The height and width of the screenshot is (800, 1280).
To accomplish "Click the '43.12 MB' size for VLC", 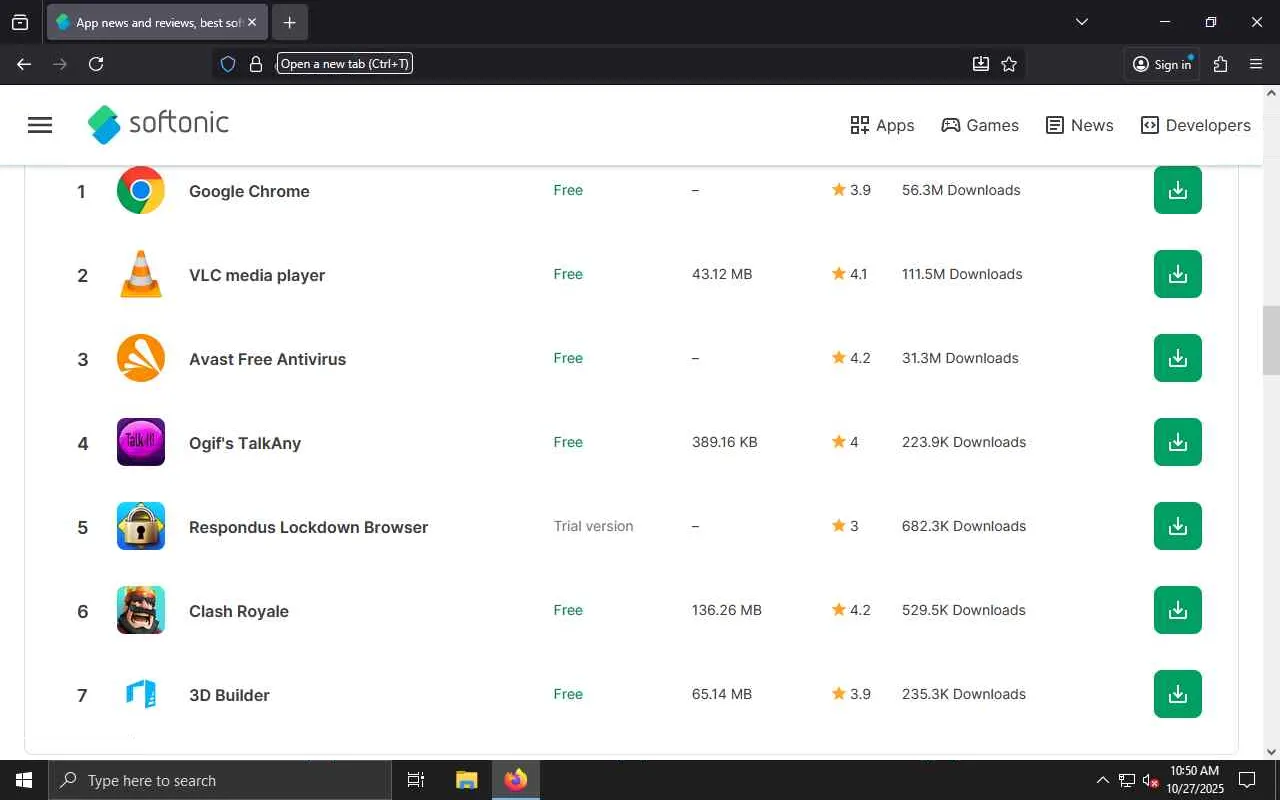I will [x=722, y=274].
